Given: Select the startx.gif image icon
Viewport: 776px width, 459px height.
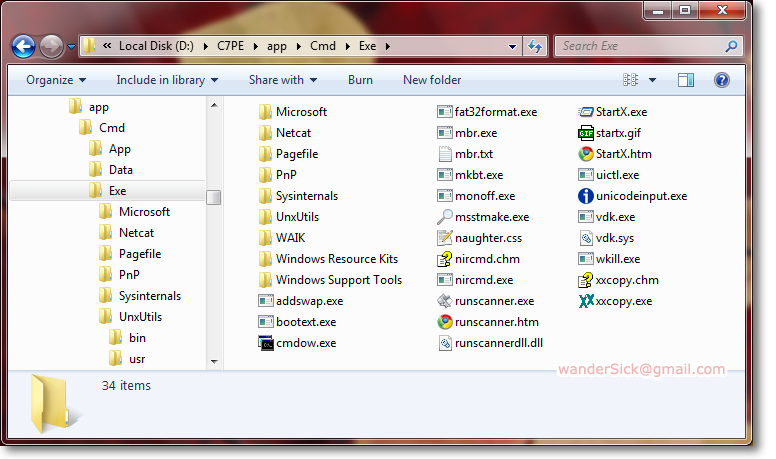Looking at the screenshot, I should (585, 133).
